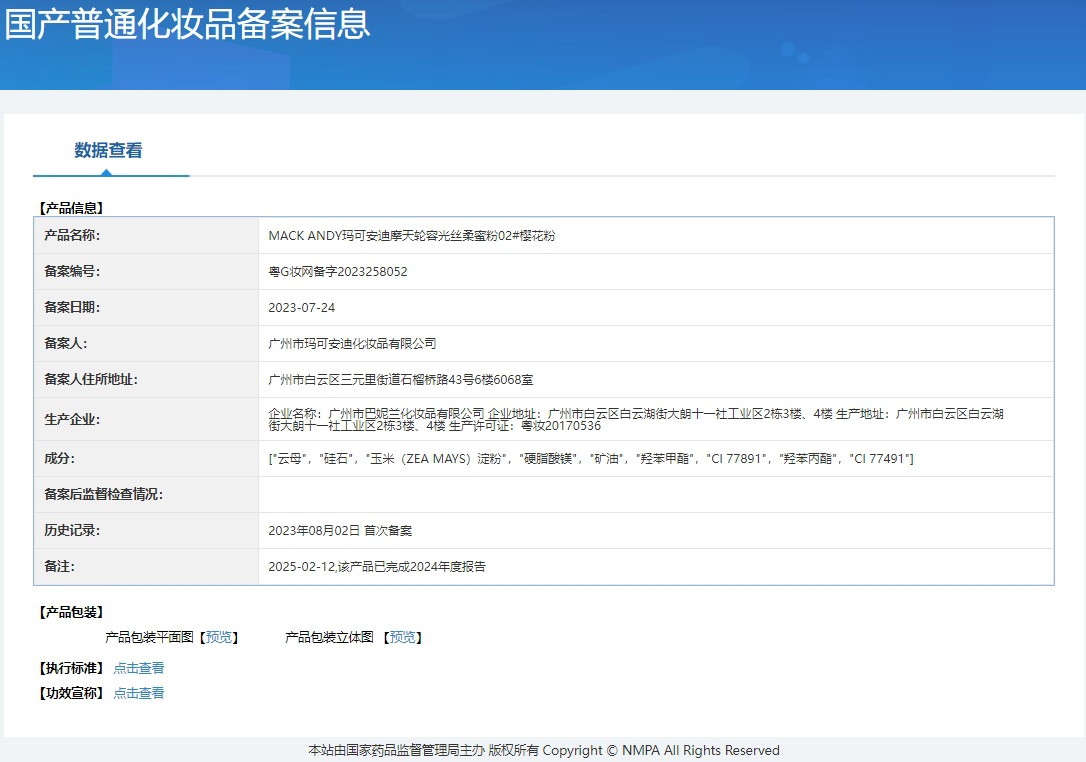Click the 成分 row label
Image resolution: width=1086 pixels, height=762 pixels.
[x=60, y=459]
